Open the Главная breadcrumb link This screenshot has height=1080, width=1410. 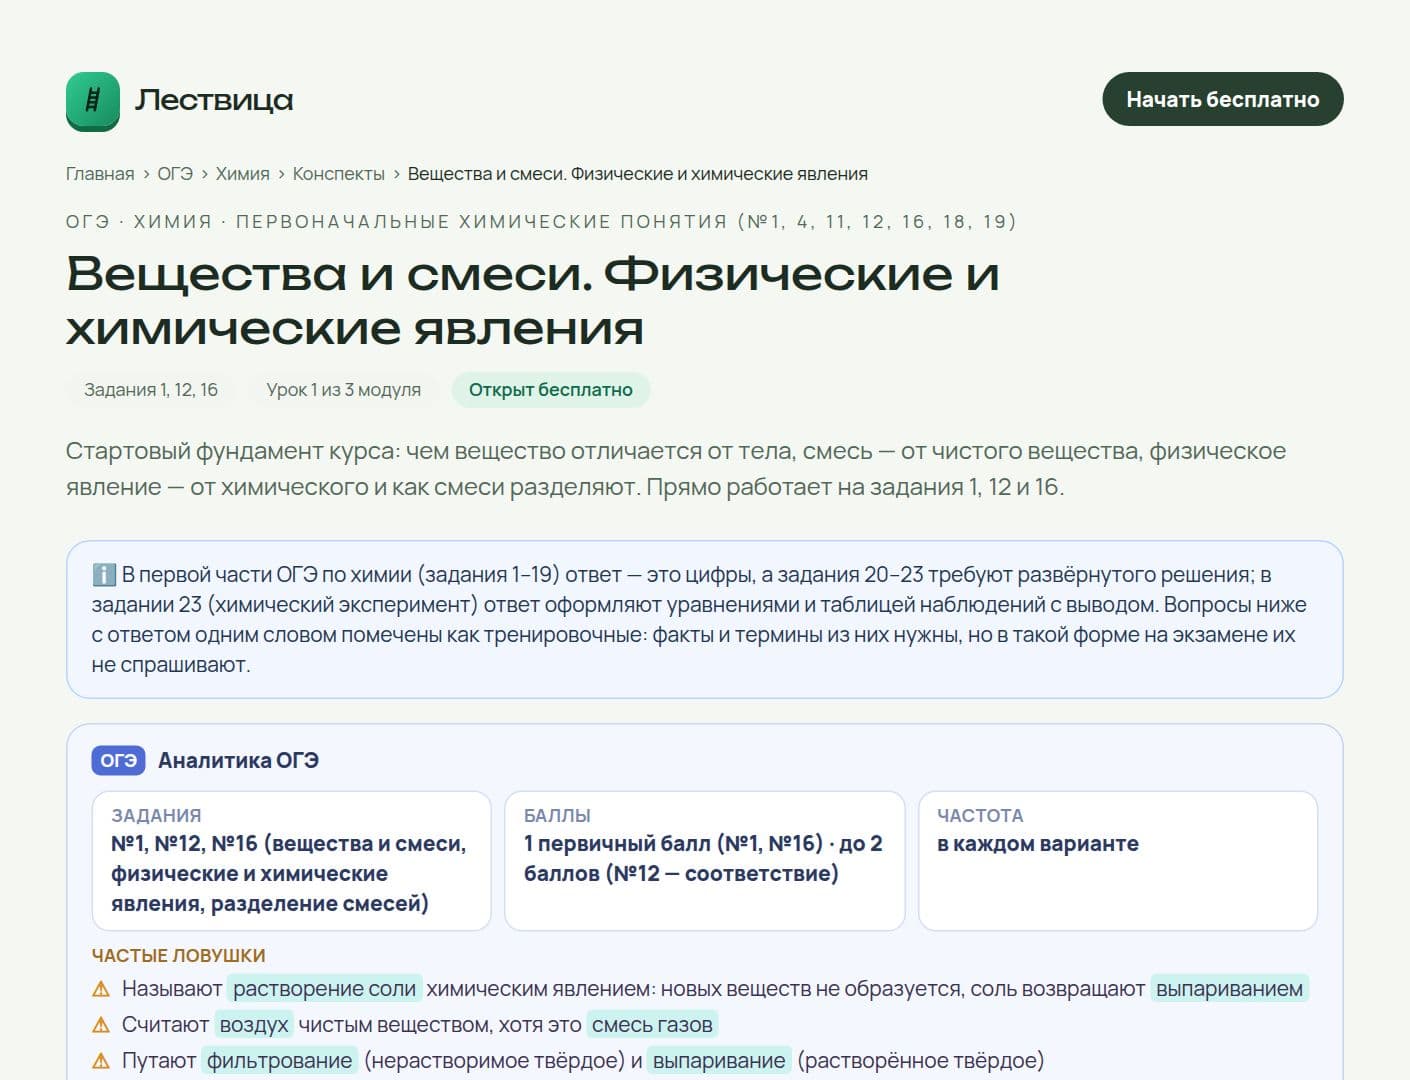100,174
